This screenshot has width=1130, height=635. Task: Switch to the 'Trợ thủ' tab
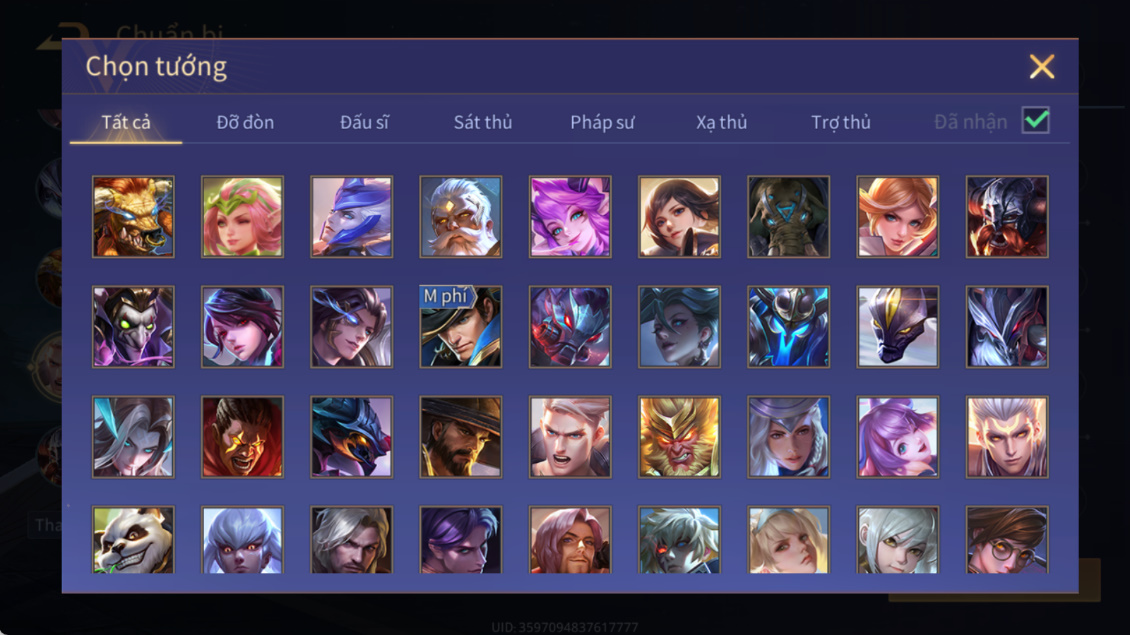tap(841, 122)
